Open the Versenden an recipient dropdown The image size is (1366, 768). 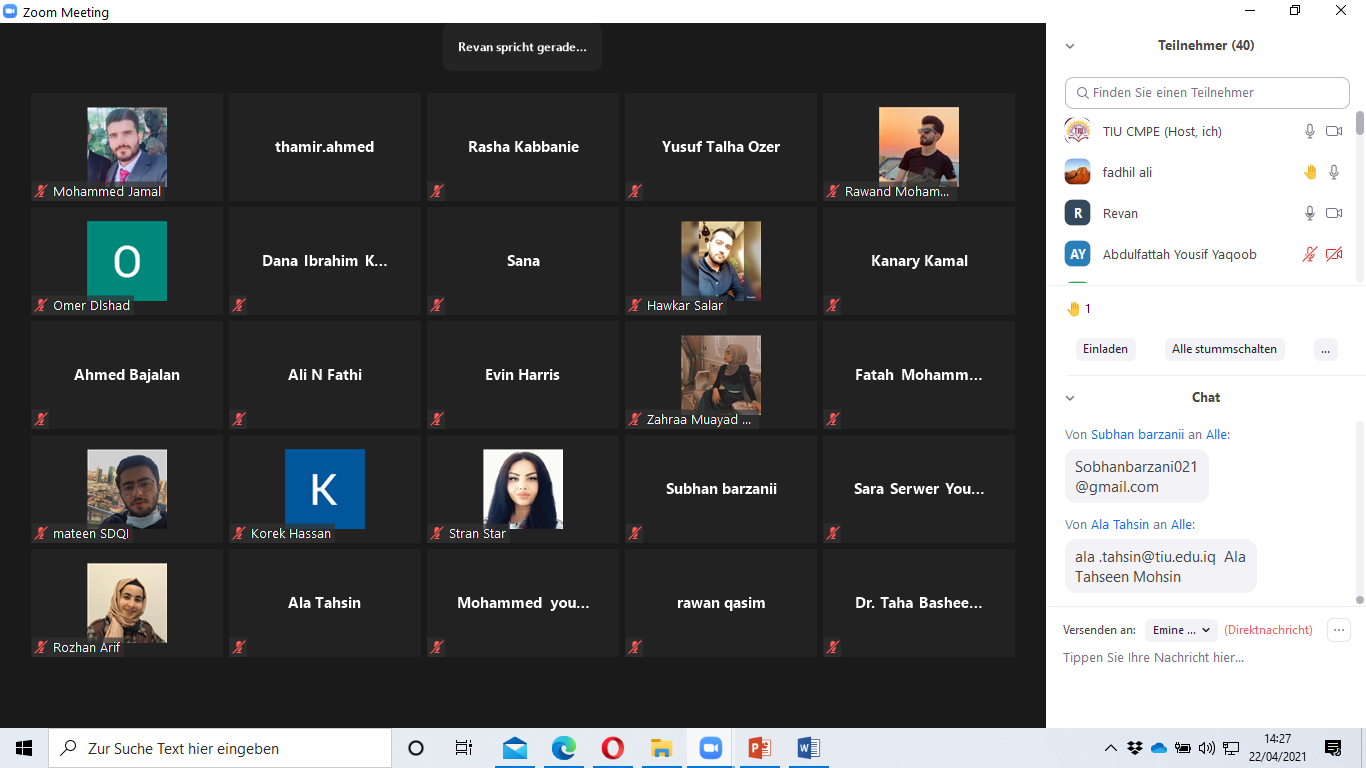[x=1181, y=630]
